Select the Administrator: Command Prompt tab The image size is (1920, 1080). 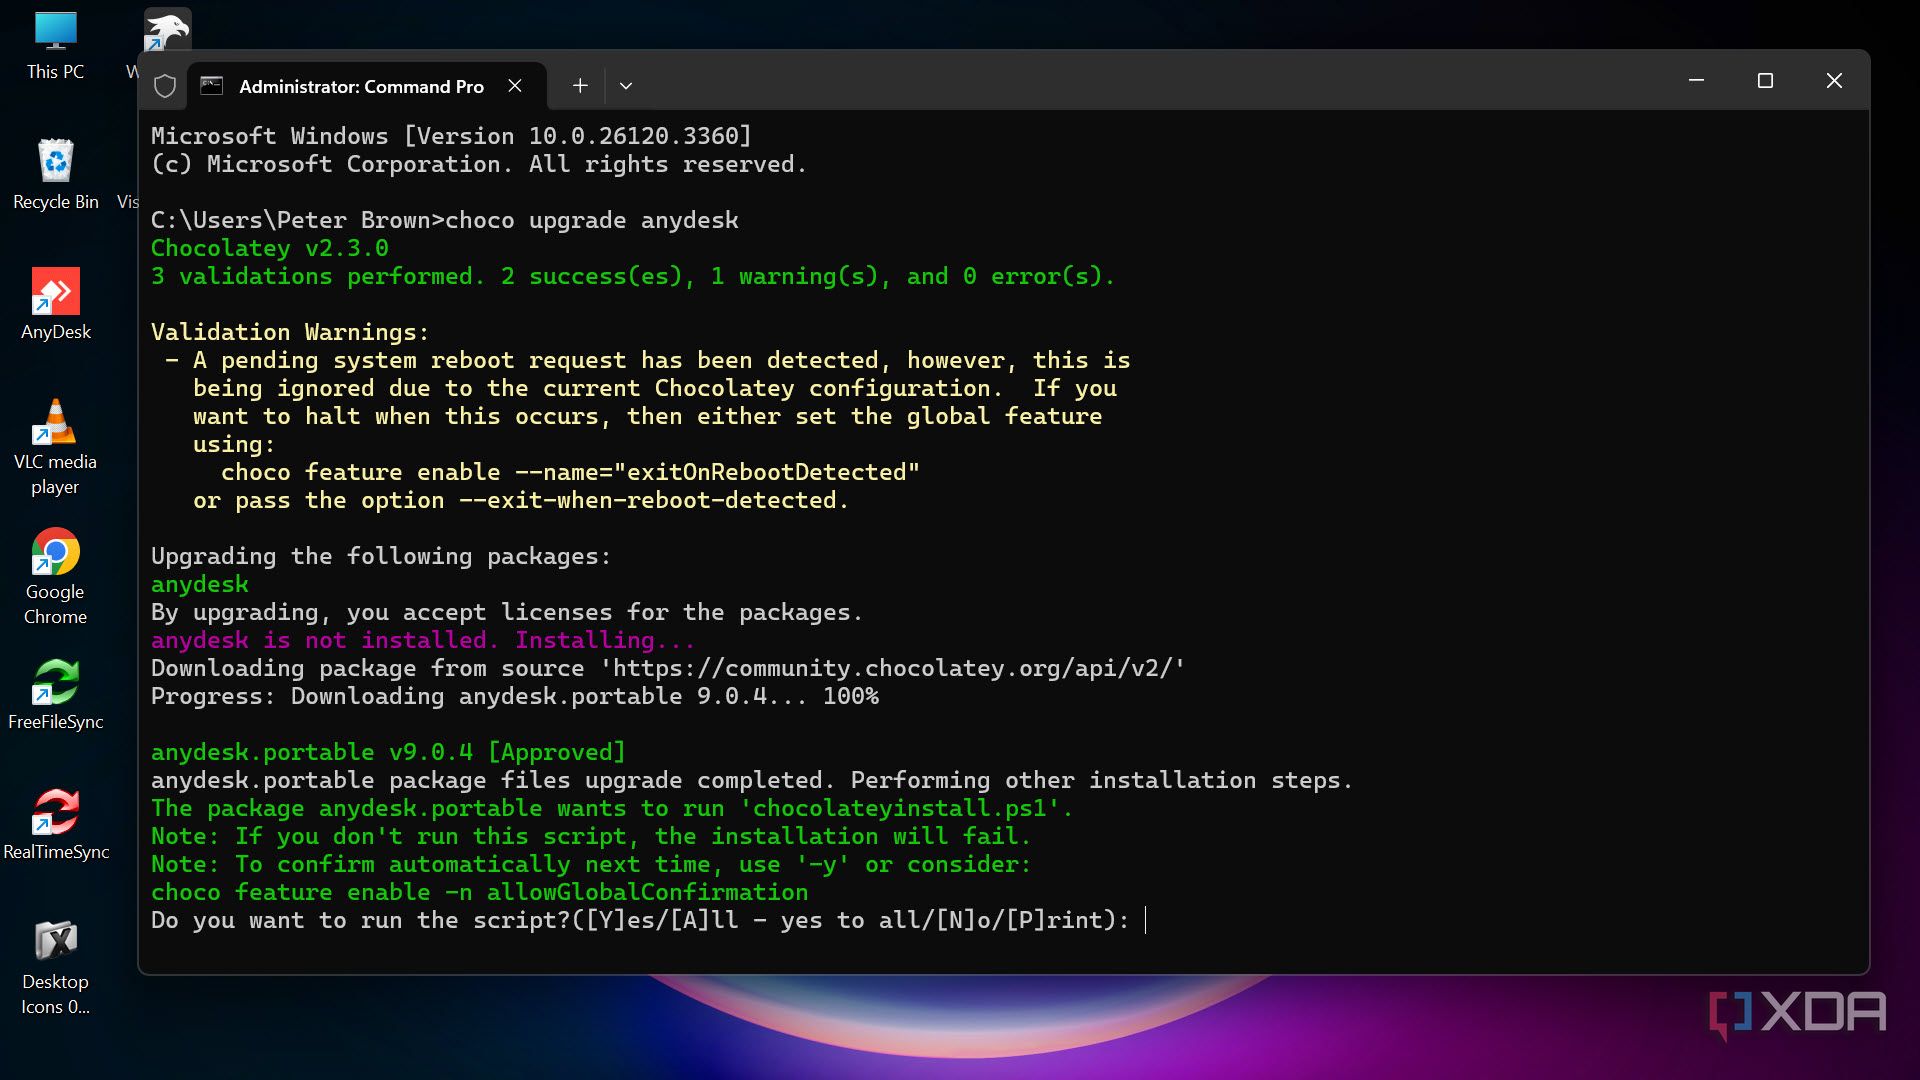pos(361,87)
